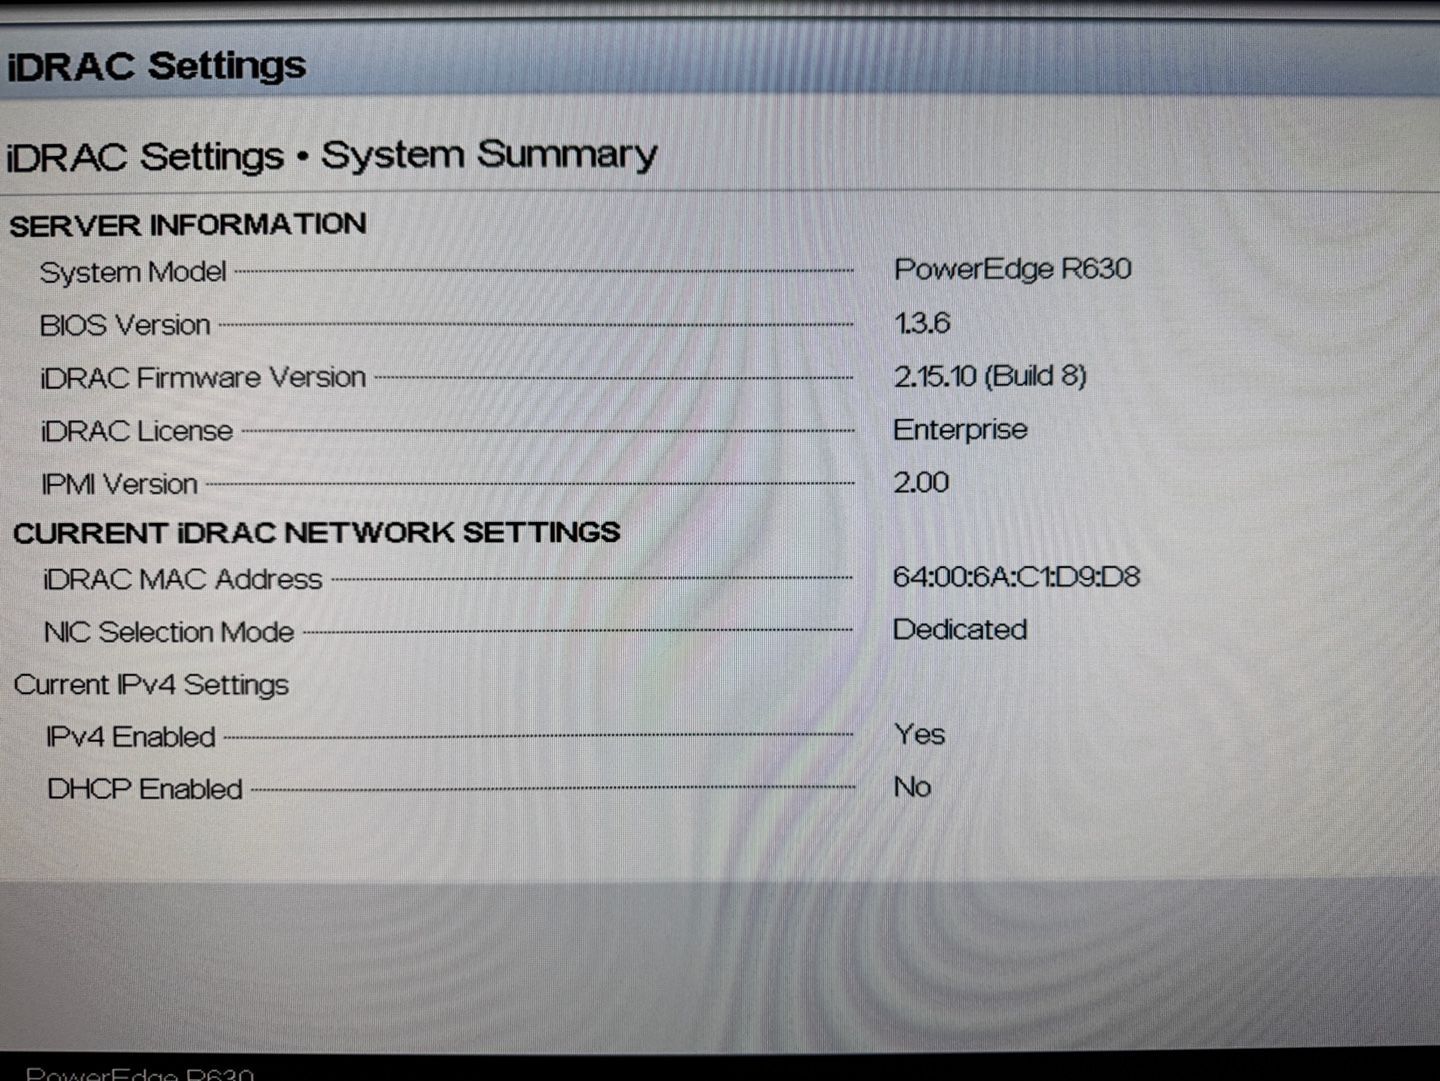
Task: Click the IPMI version value 2.00
Action: tap(921, 482)
